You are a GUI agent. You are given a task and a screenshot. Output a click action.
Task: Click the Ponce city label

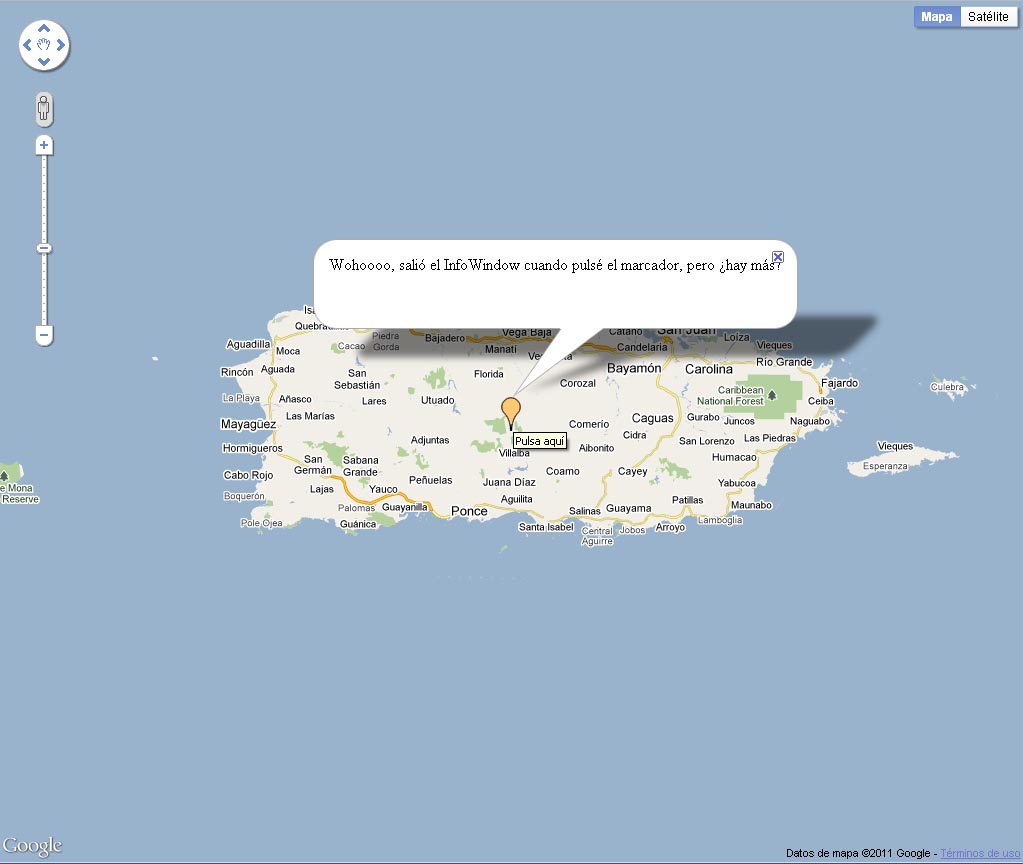pyautogui.click(x=469, y=511)
